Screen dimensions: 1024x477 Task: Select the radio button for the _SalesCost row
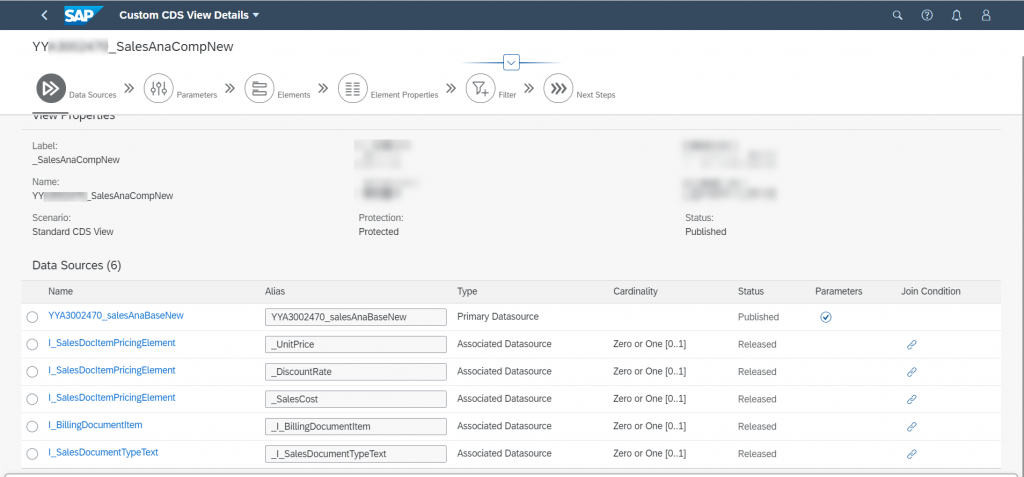pyautogui.click(x=32, y=399)
